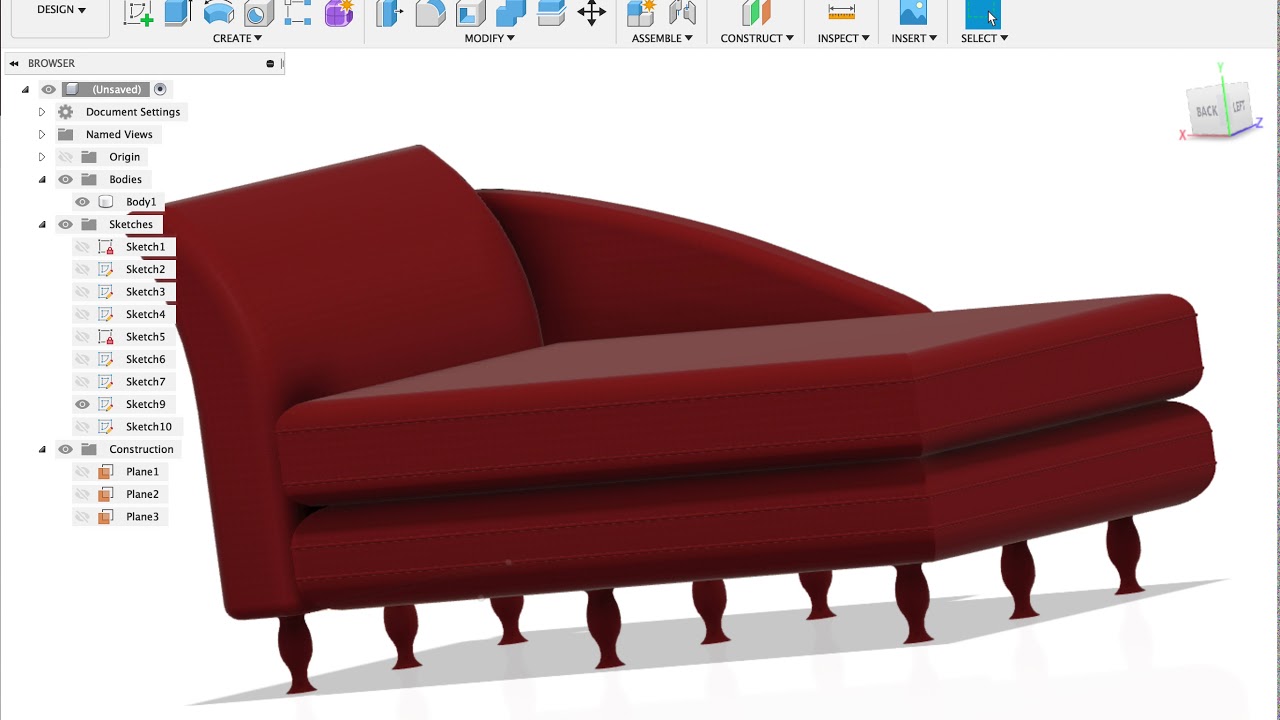Hide Construction folder via eye icon
Screen dimensions: 1280x720
(x=66, y=450)
